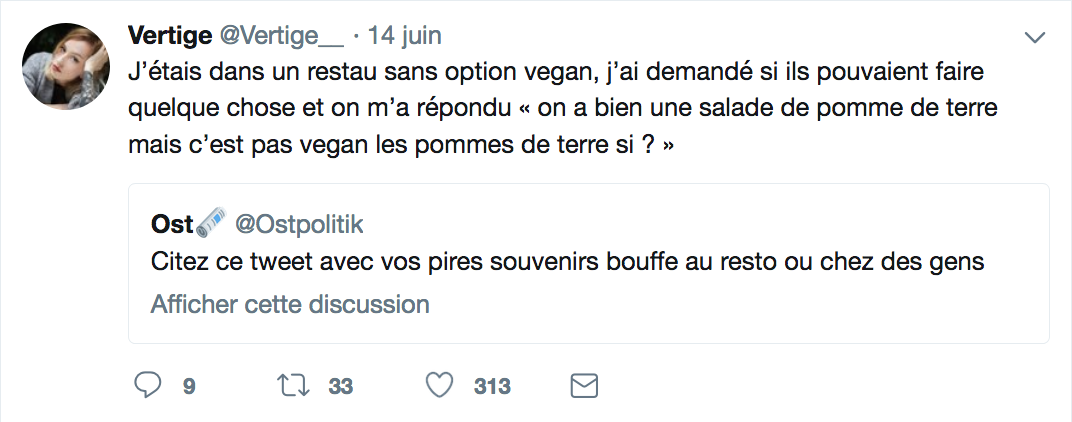This screenshot has width=1072, height=422.
Task: Click the newspaper emoji beside Ost
Action: (x=211, y=225)
